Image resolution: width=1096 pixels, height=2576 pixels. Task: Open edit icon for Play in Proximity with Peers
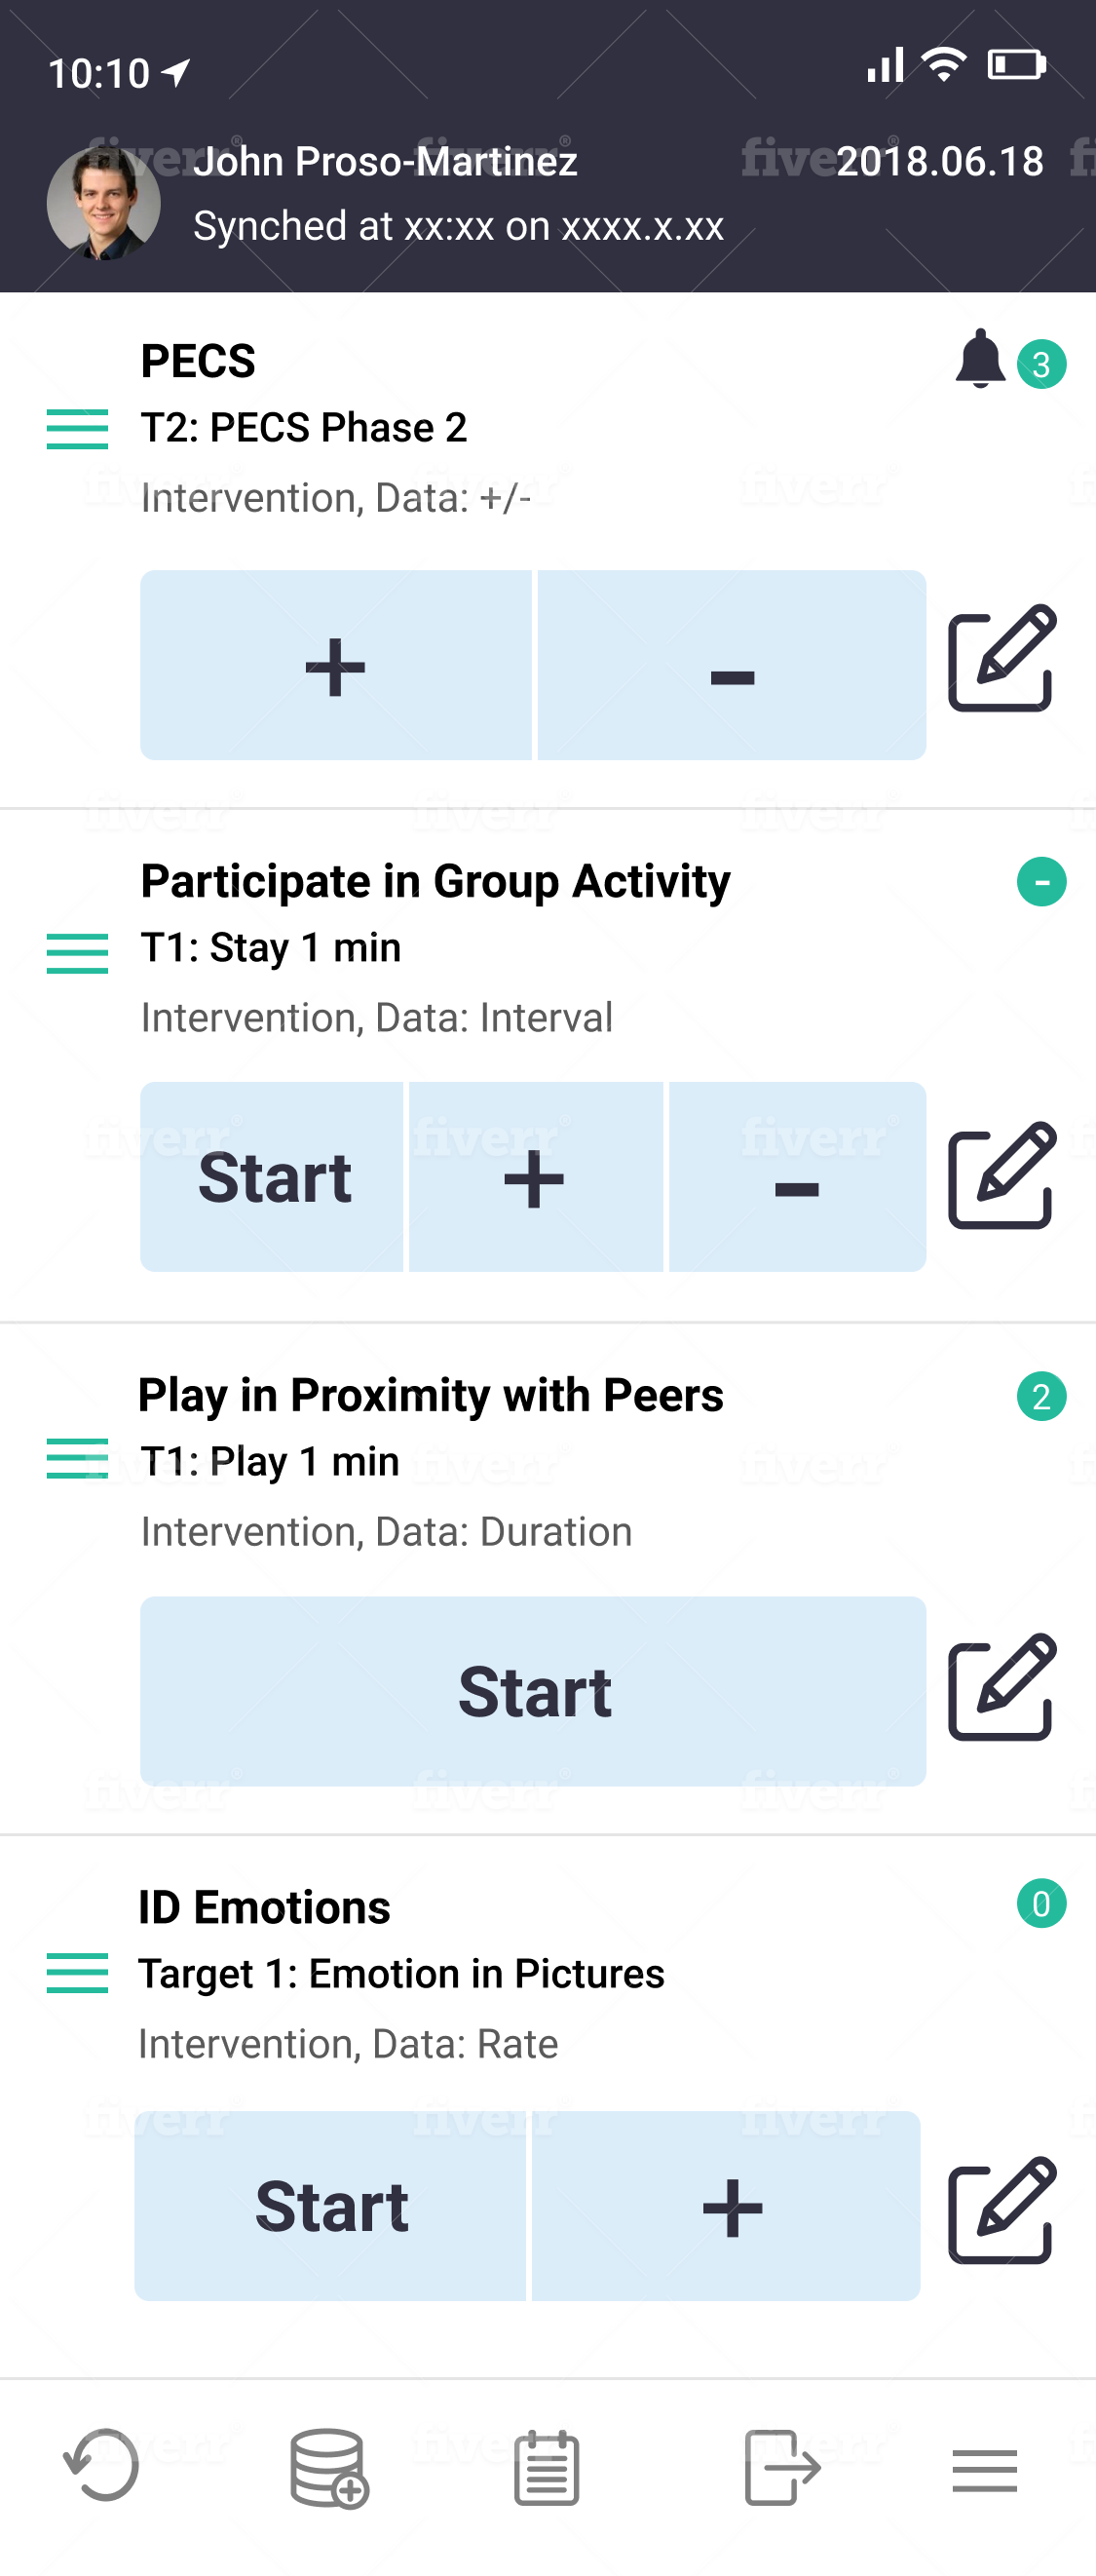[1001, 1688]
